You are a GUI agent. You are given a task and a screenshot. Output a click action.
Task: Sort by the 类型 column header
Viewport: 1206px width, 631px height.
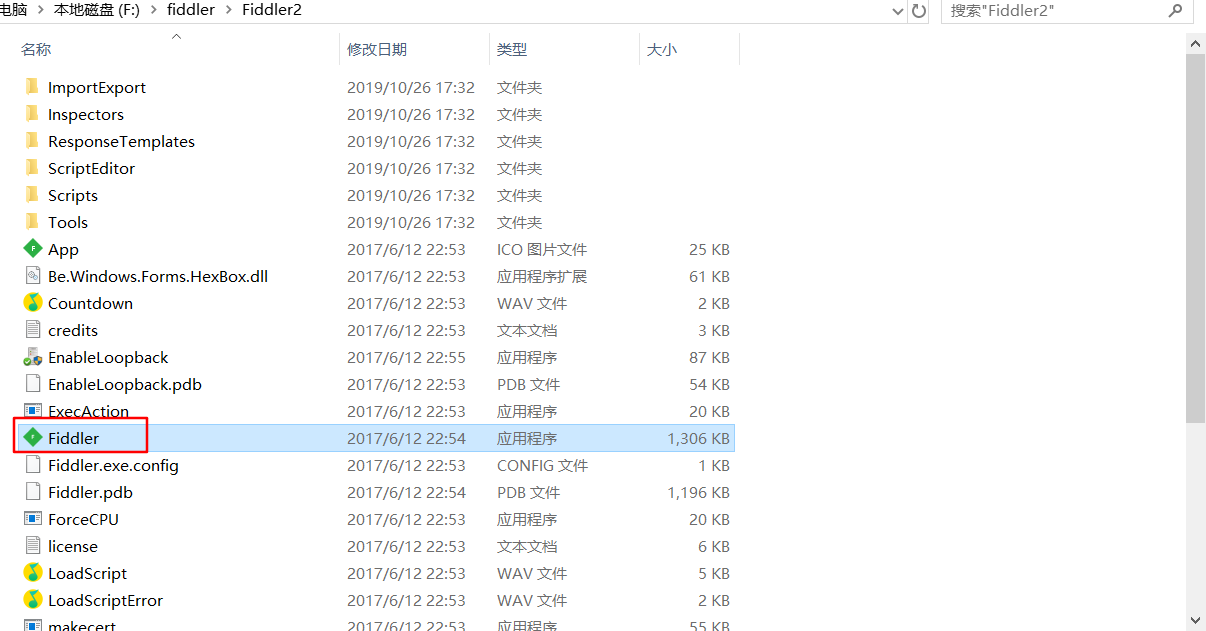click(x=512, y=49)
